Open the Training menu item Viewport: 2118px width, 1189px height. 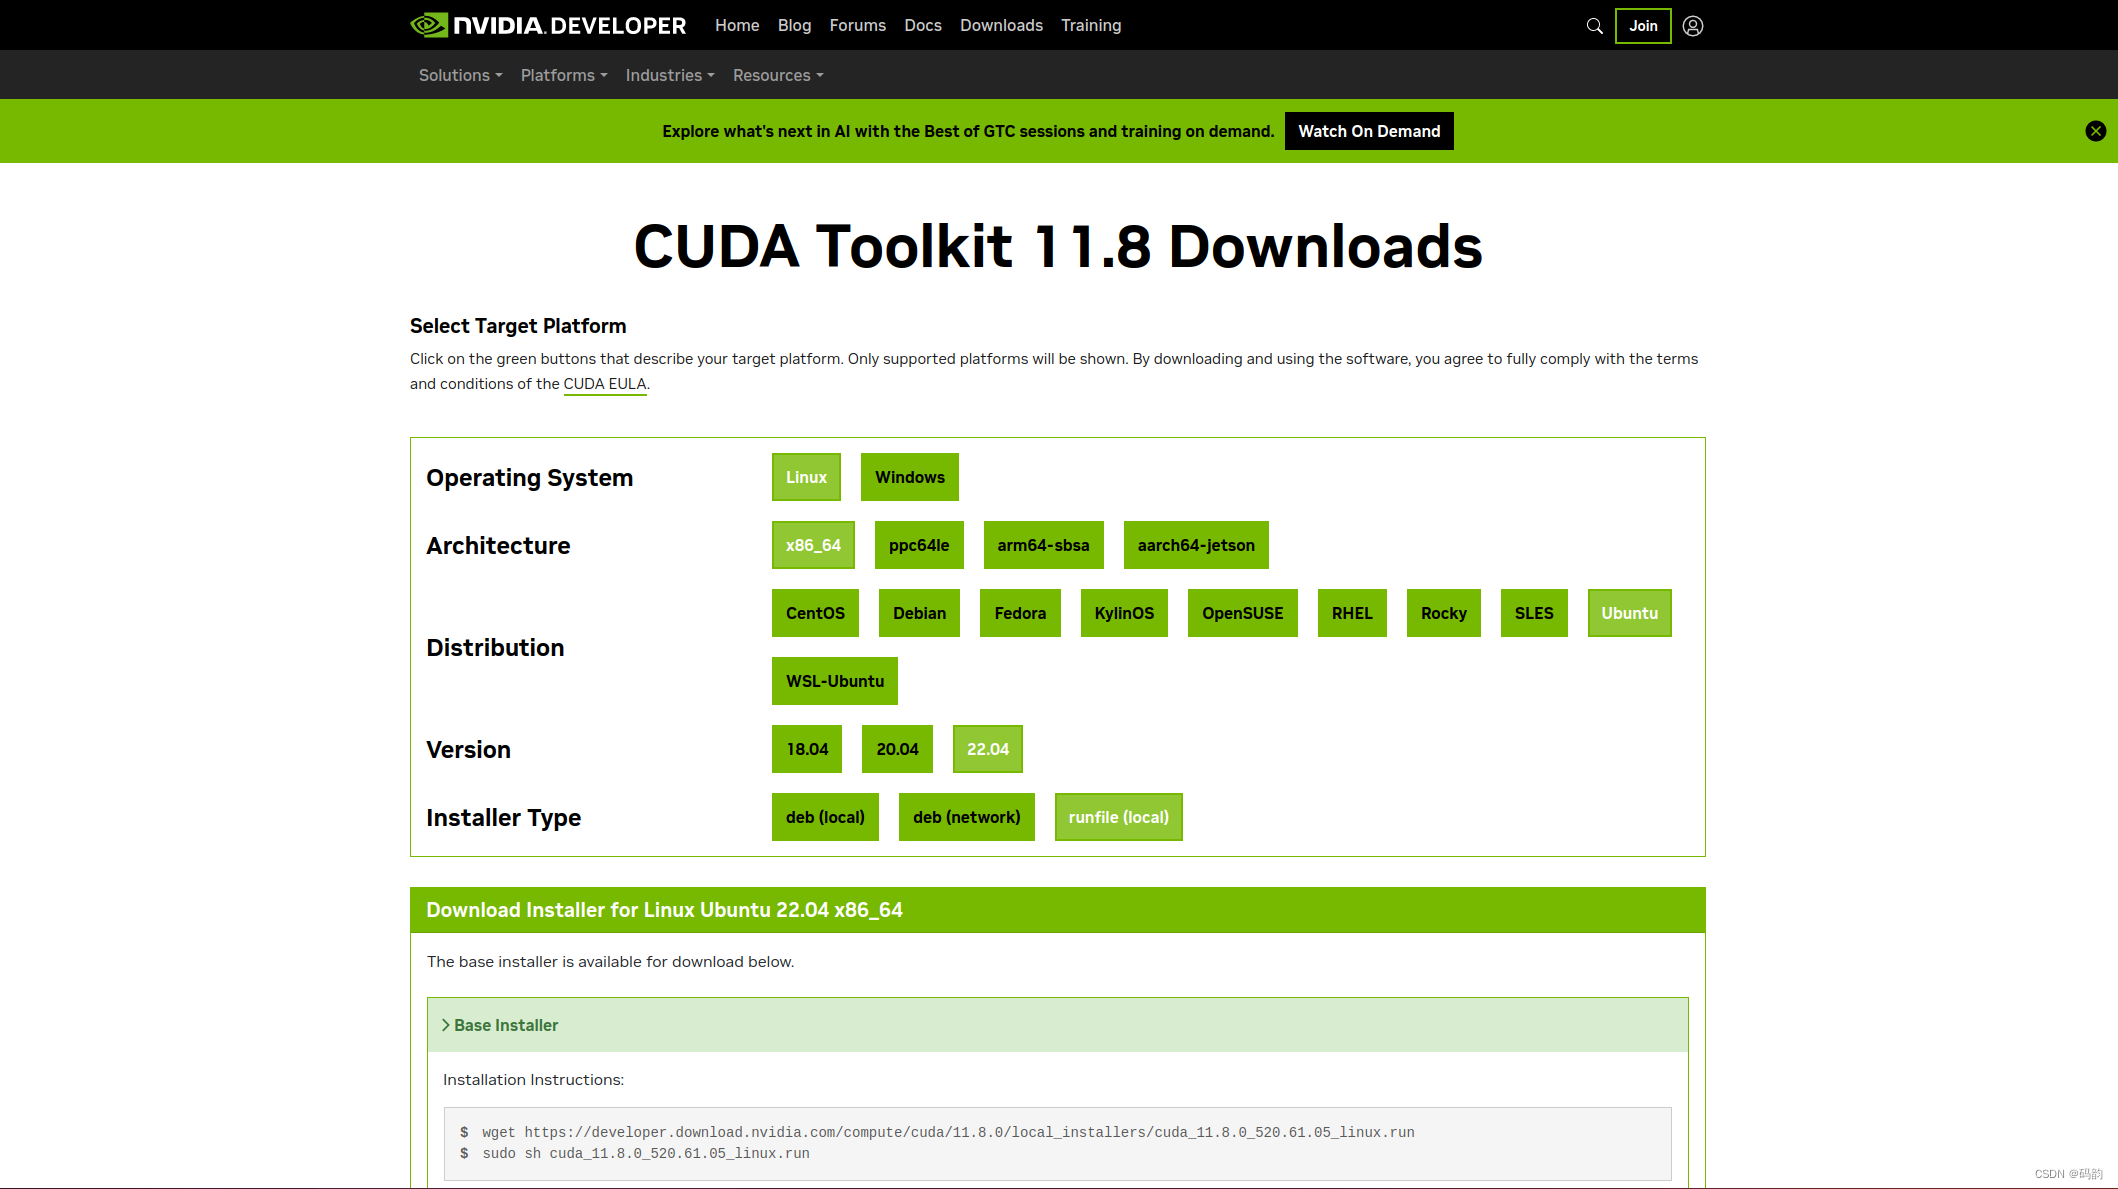pos(1091,25)
